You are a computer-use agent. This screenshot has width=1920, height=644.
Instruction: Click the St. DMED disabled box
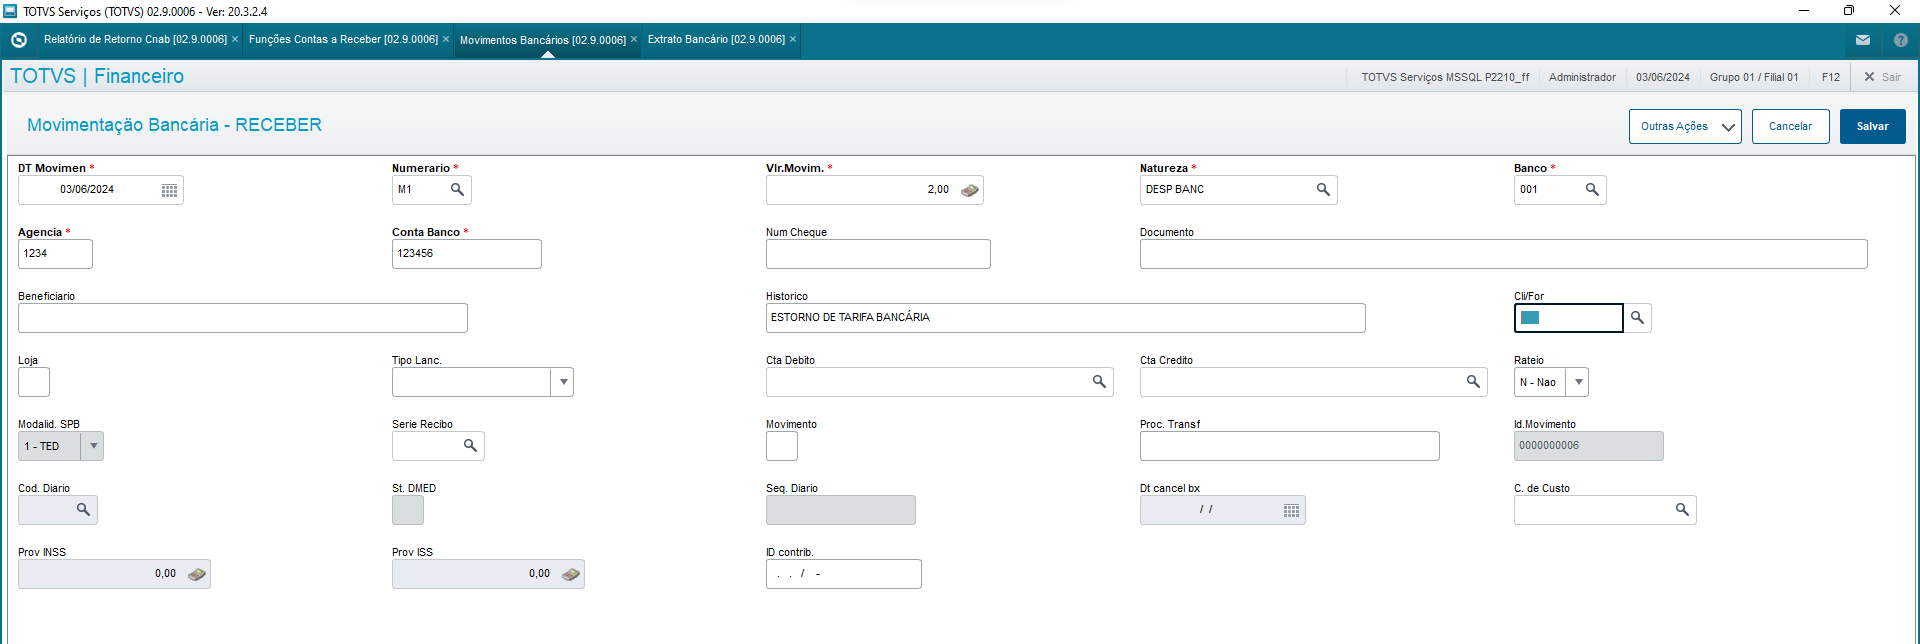[x=408, y=510]
